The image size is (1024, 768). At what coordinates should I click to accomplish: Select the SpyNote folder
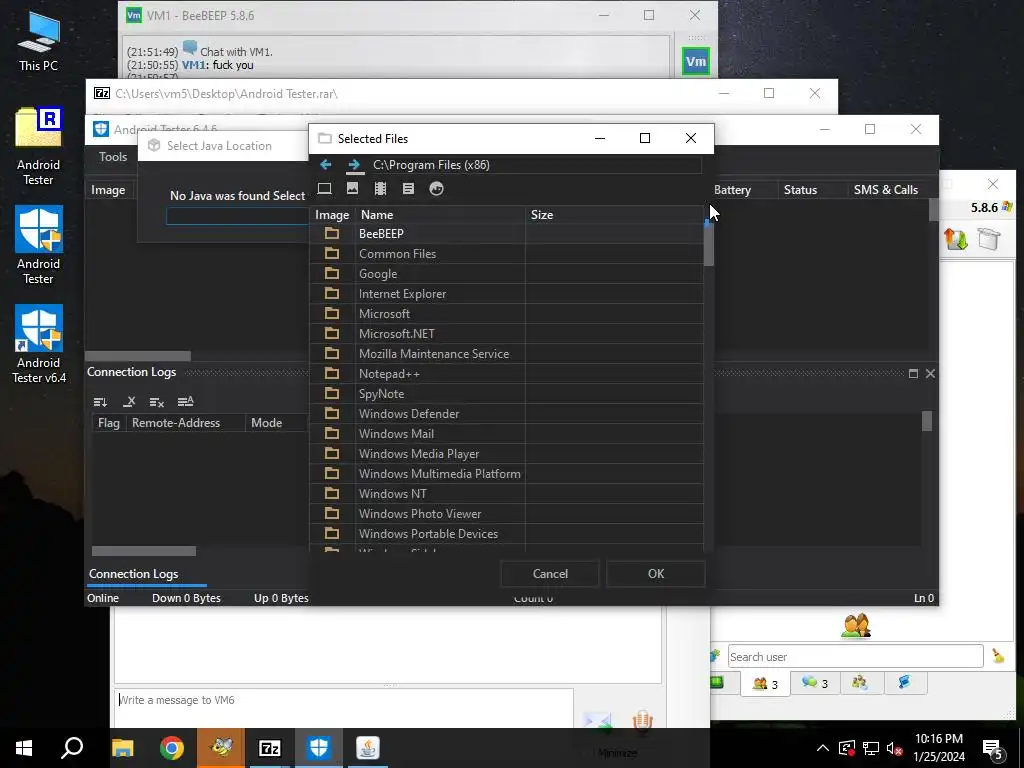(507, 394)
